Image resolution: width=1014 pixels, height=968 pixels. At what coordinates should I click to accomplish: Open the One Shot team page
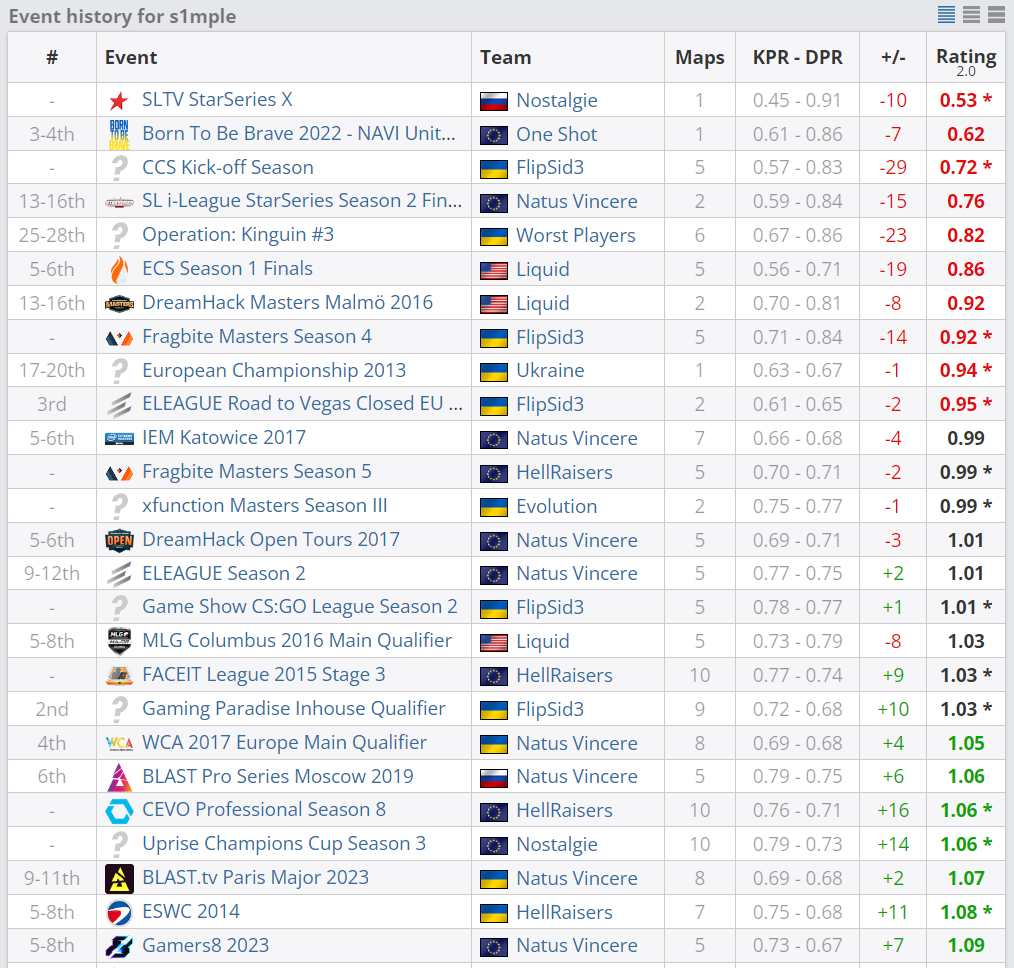click(x=557, y=134)
